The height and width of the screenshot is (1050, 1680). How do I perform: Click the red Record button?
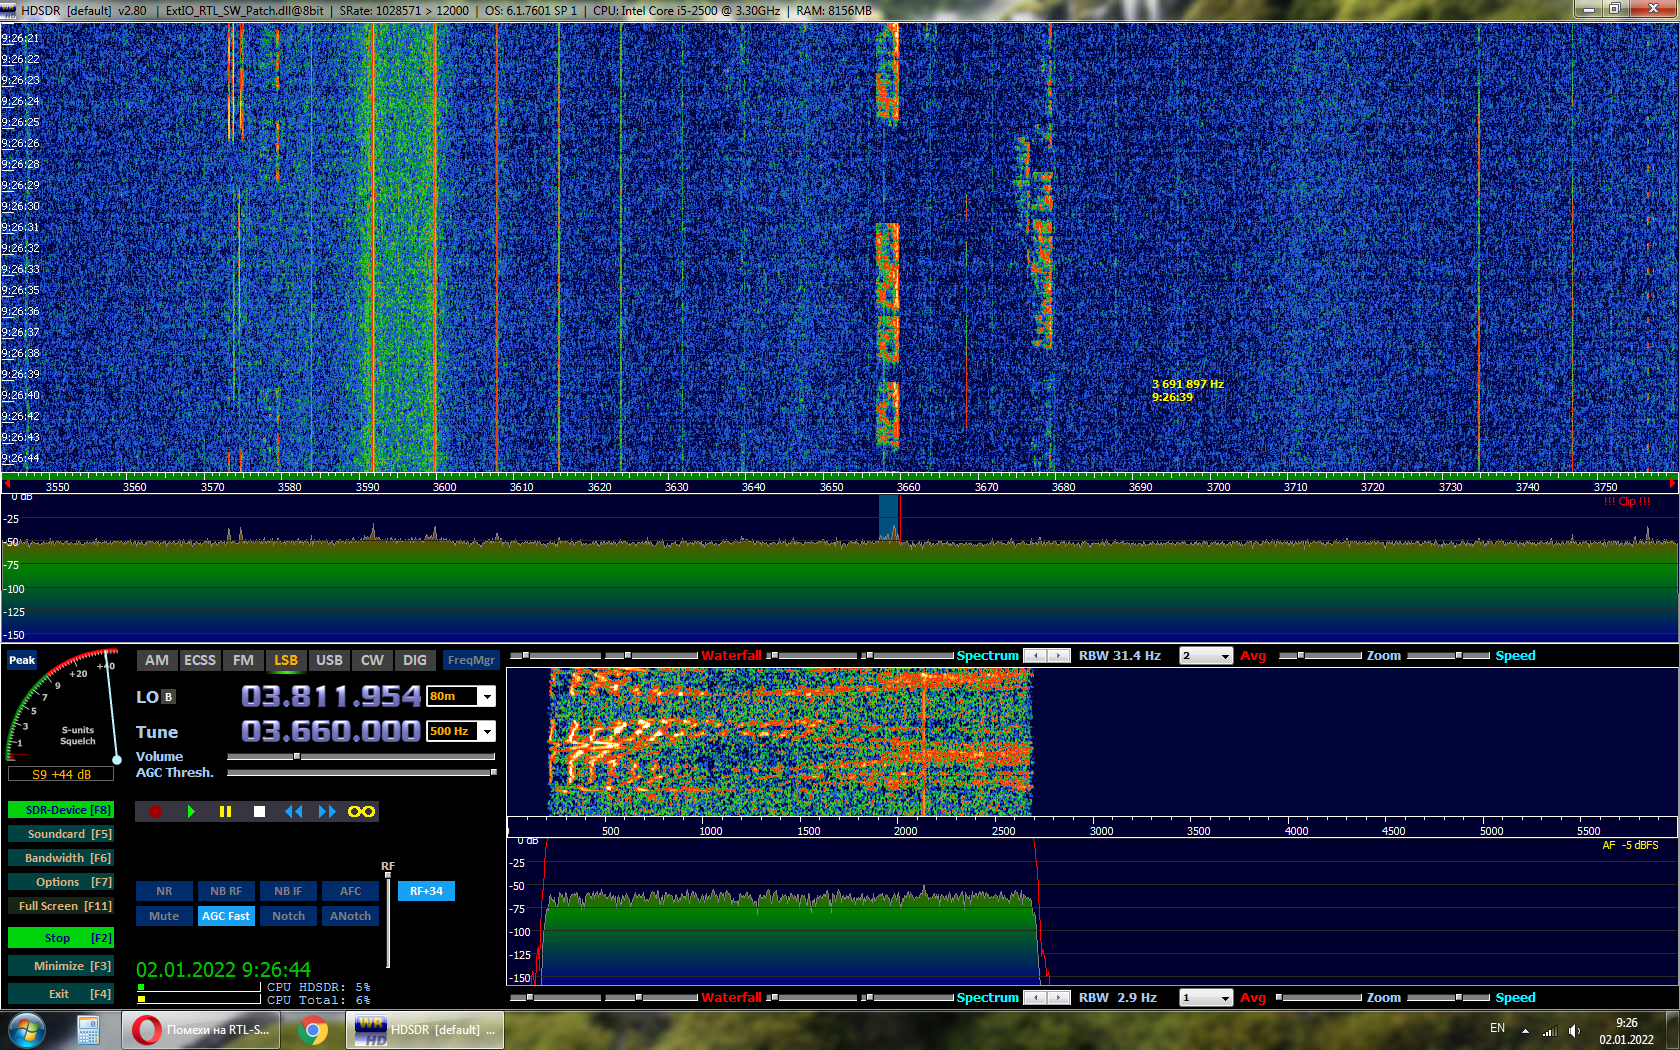click(x=155, y=811)
